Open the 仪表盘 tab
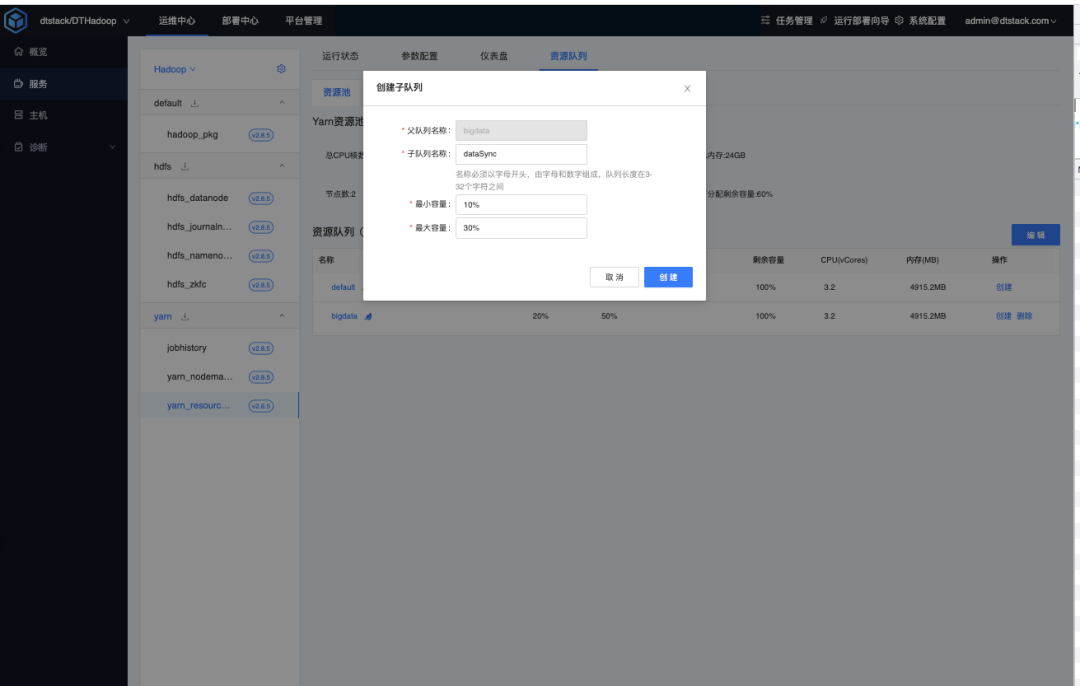The width and height of the screenshot is (1080, 686). (x=494, y=56)
